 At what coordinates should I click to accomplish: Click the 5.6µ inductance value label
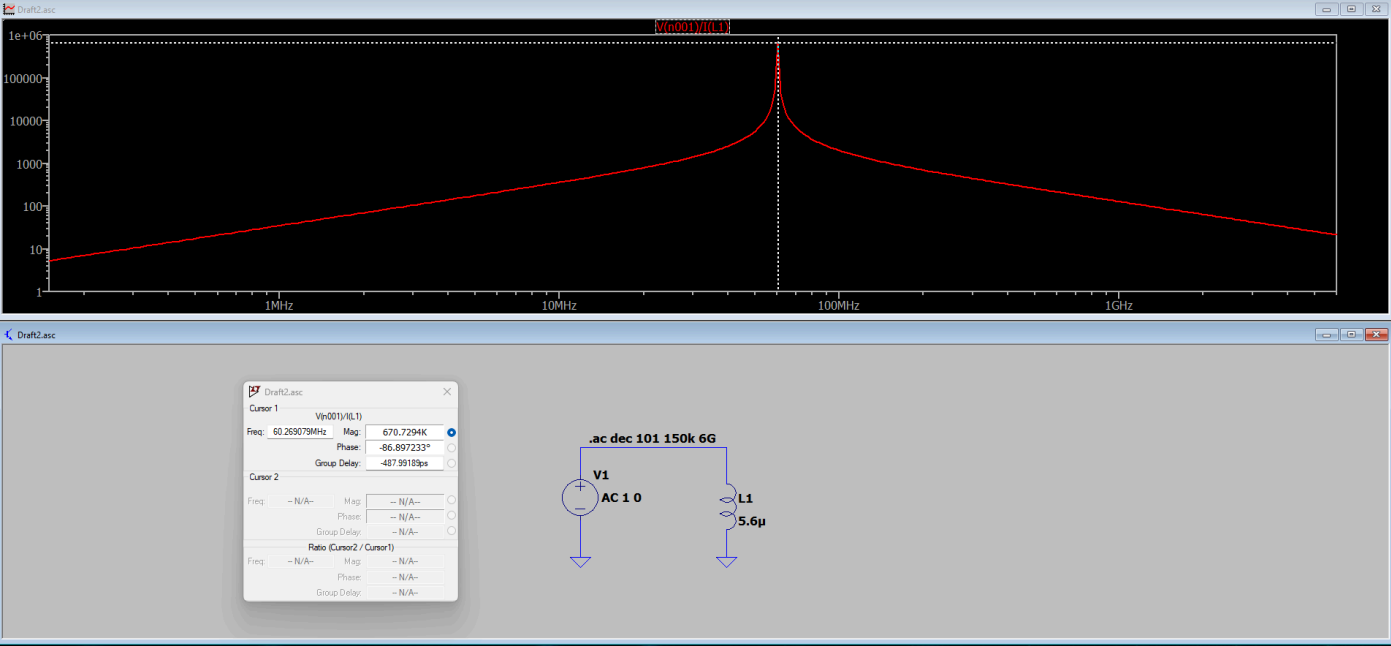point(752,521)
